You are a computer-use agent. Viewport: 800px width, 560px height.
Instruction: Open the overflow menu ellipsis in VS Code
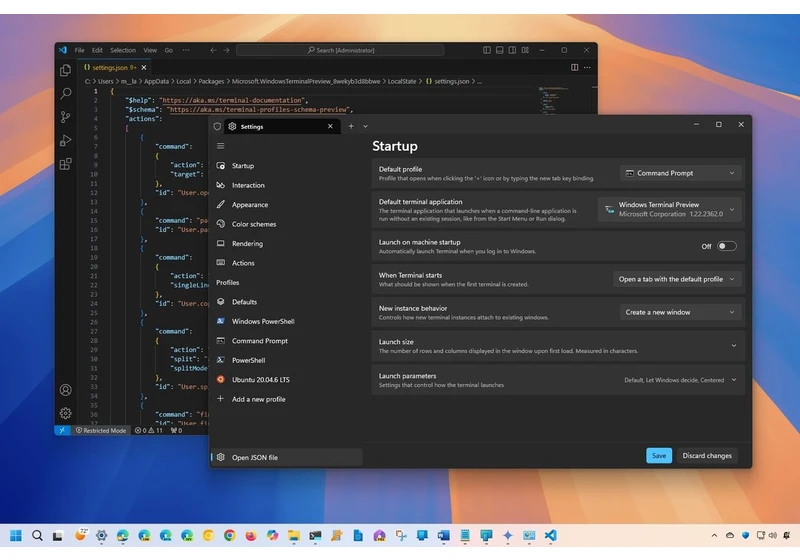[186, 50]
